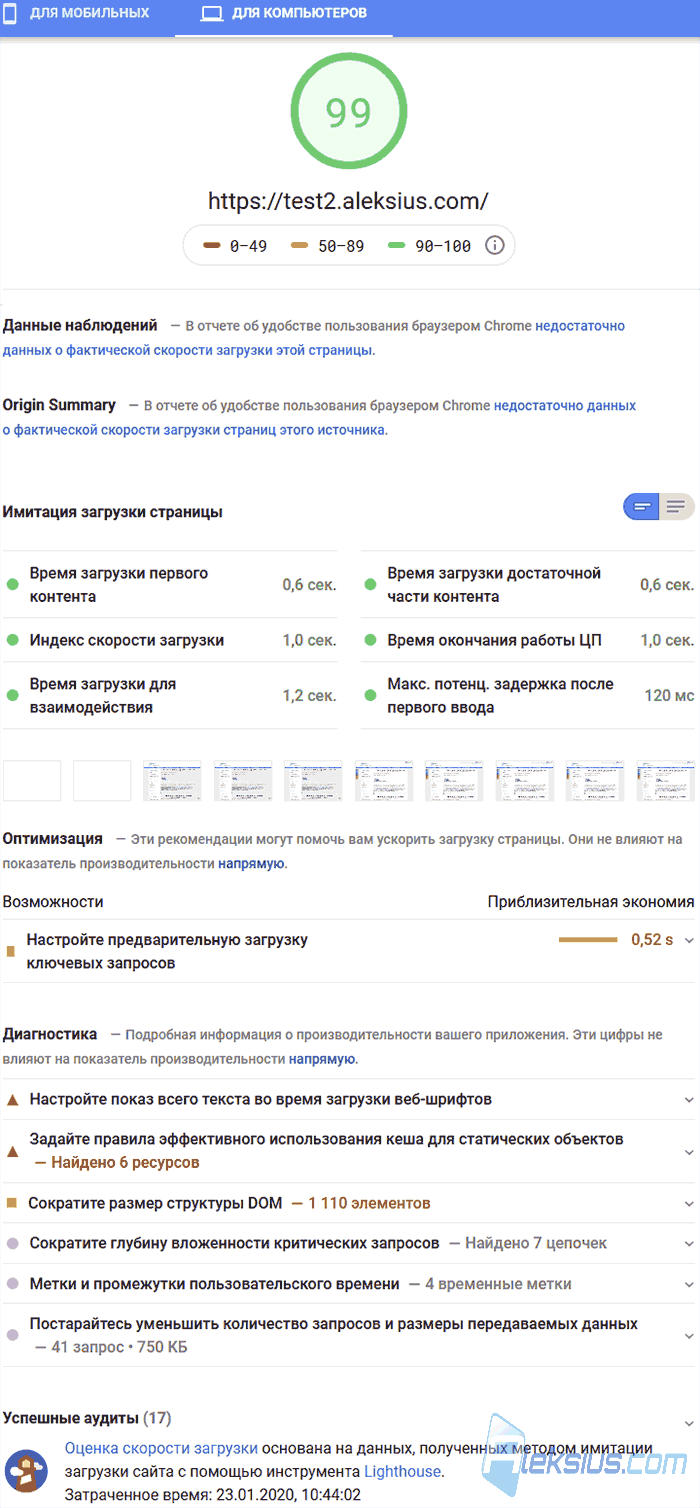The height and width of the screenshot is (1508, 700).
Task: Click 'Найдено 7 цепочек' text
Action: 536,1243
